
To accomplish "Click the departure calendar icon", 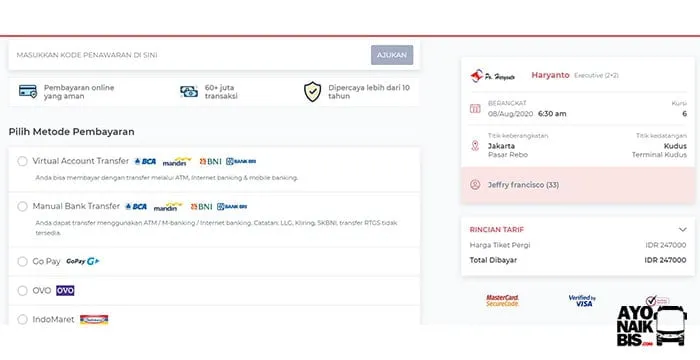I will [x=475, y=109].
